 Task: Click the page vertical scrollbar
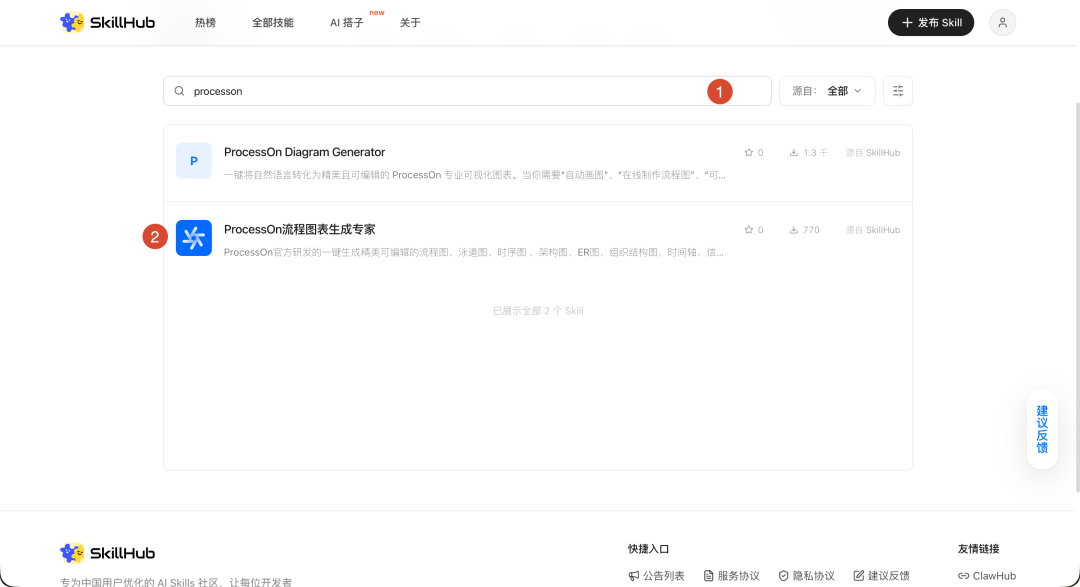pyautogui.click(x=1077, y=296)
